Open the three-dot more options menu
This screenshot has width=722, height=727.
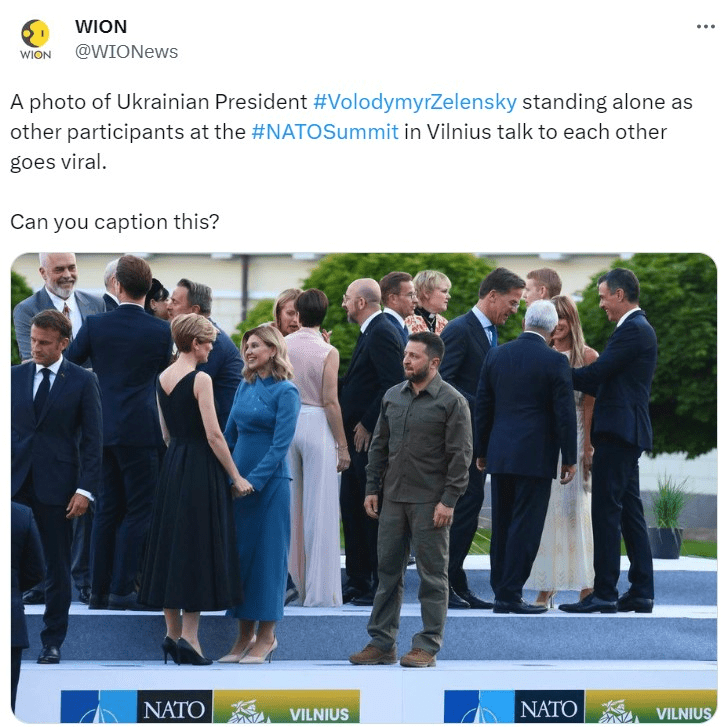[x=706, y=27]
